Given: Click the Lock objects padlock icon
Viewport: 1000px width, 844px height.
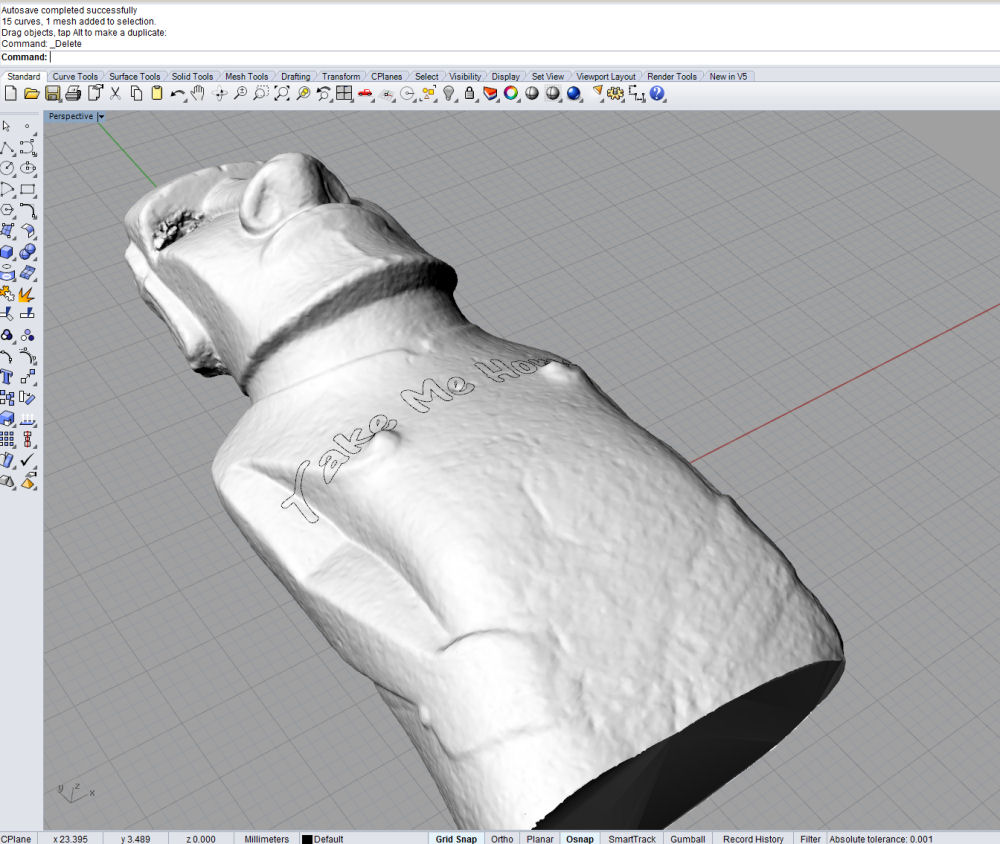Looking at the screenshot, I should [469, 93].
